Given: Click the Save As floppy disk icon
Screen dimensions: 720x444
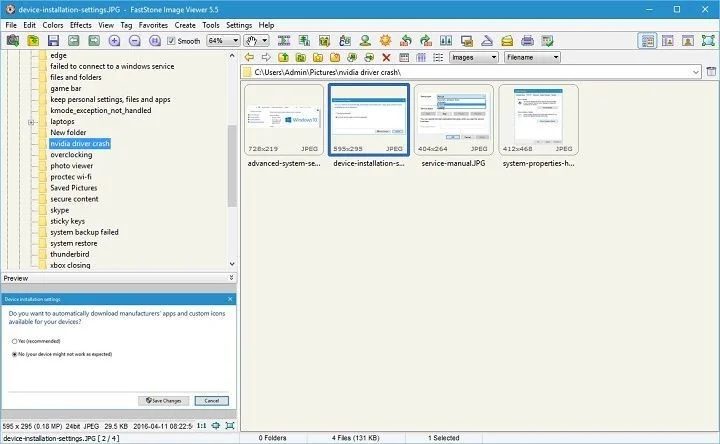Looking at the screenshot, I should [53, 41].
